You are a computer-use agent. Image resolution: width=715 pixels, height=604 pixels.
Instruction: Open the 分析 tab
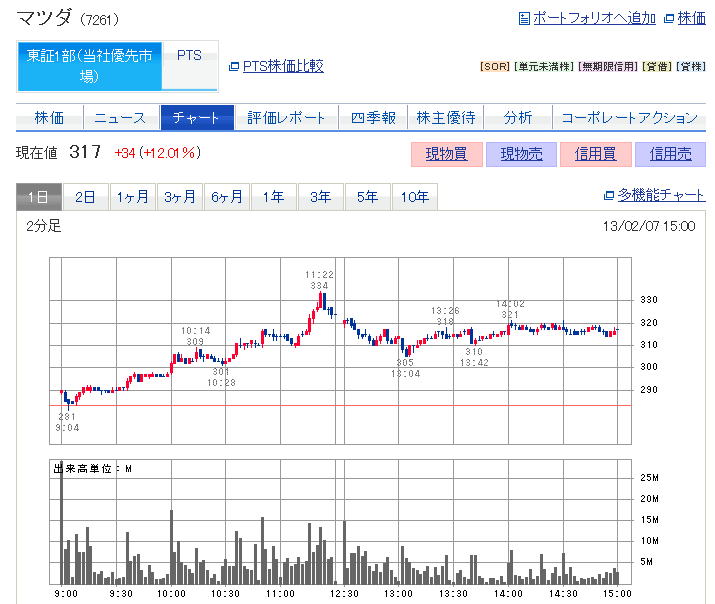517,117
